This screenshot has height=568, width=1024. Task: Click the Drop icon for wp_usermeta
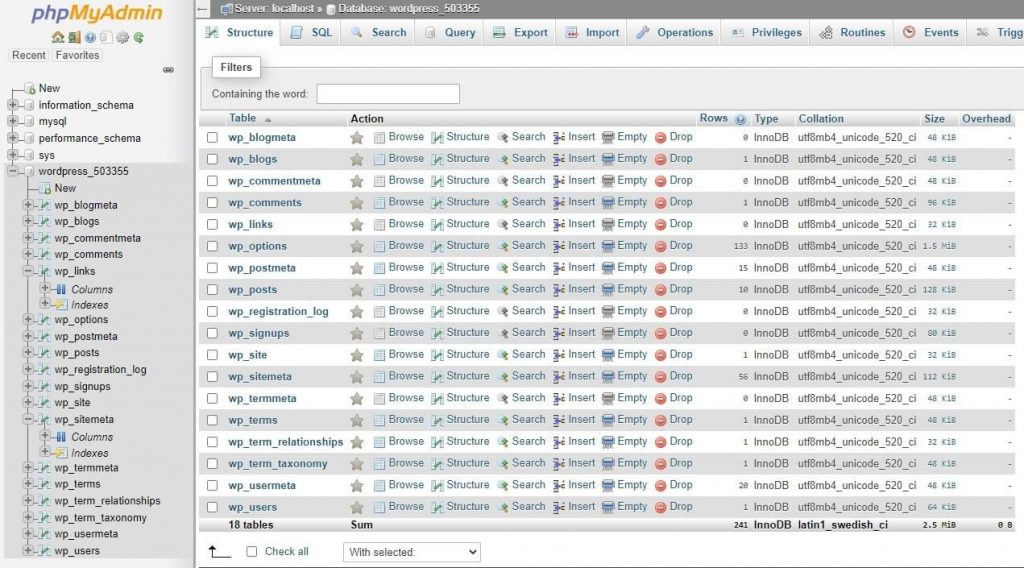pyautogui.click(x=660, y=486)
